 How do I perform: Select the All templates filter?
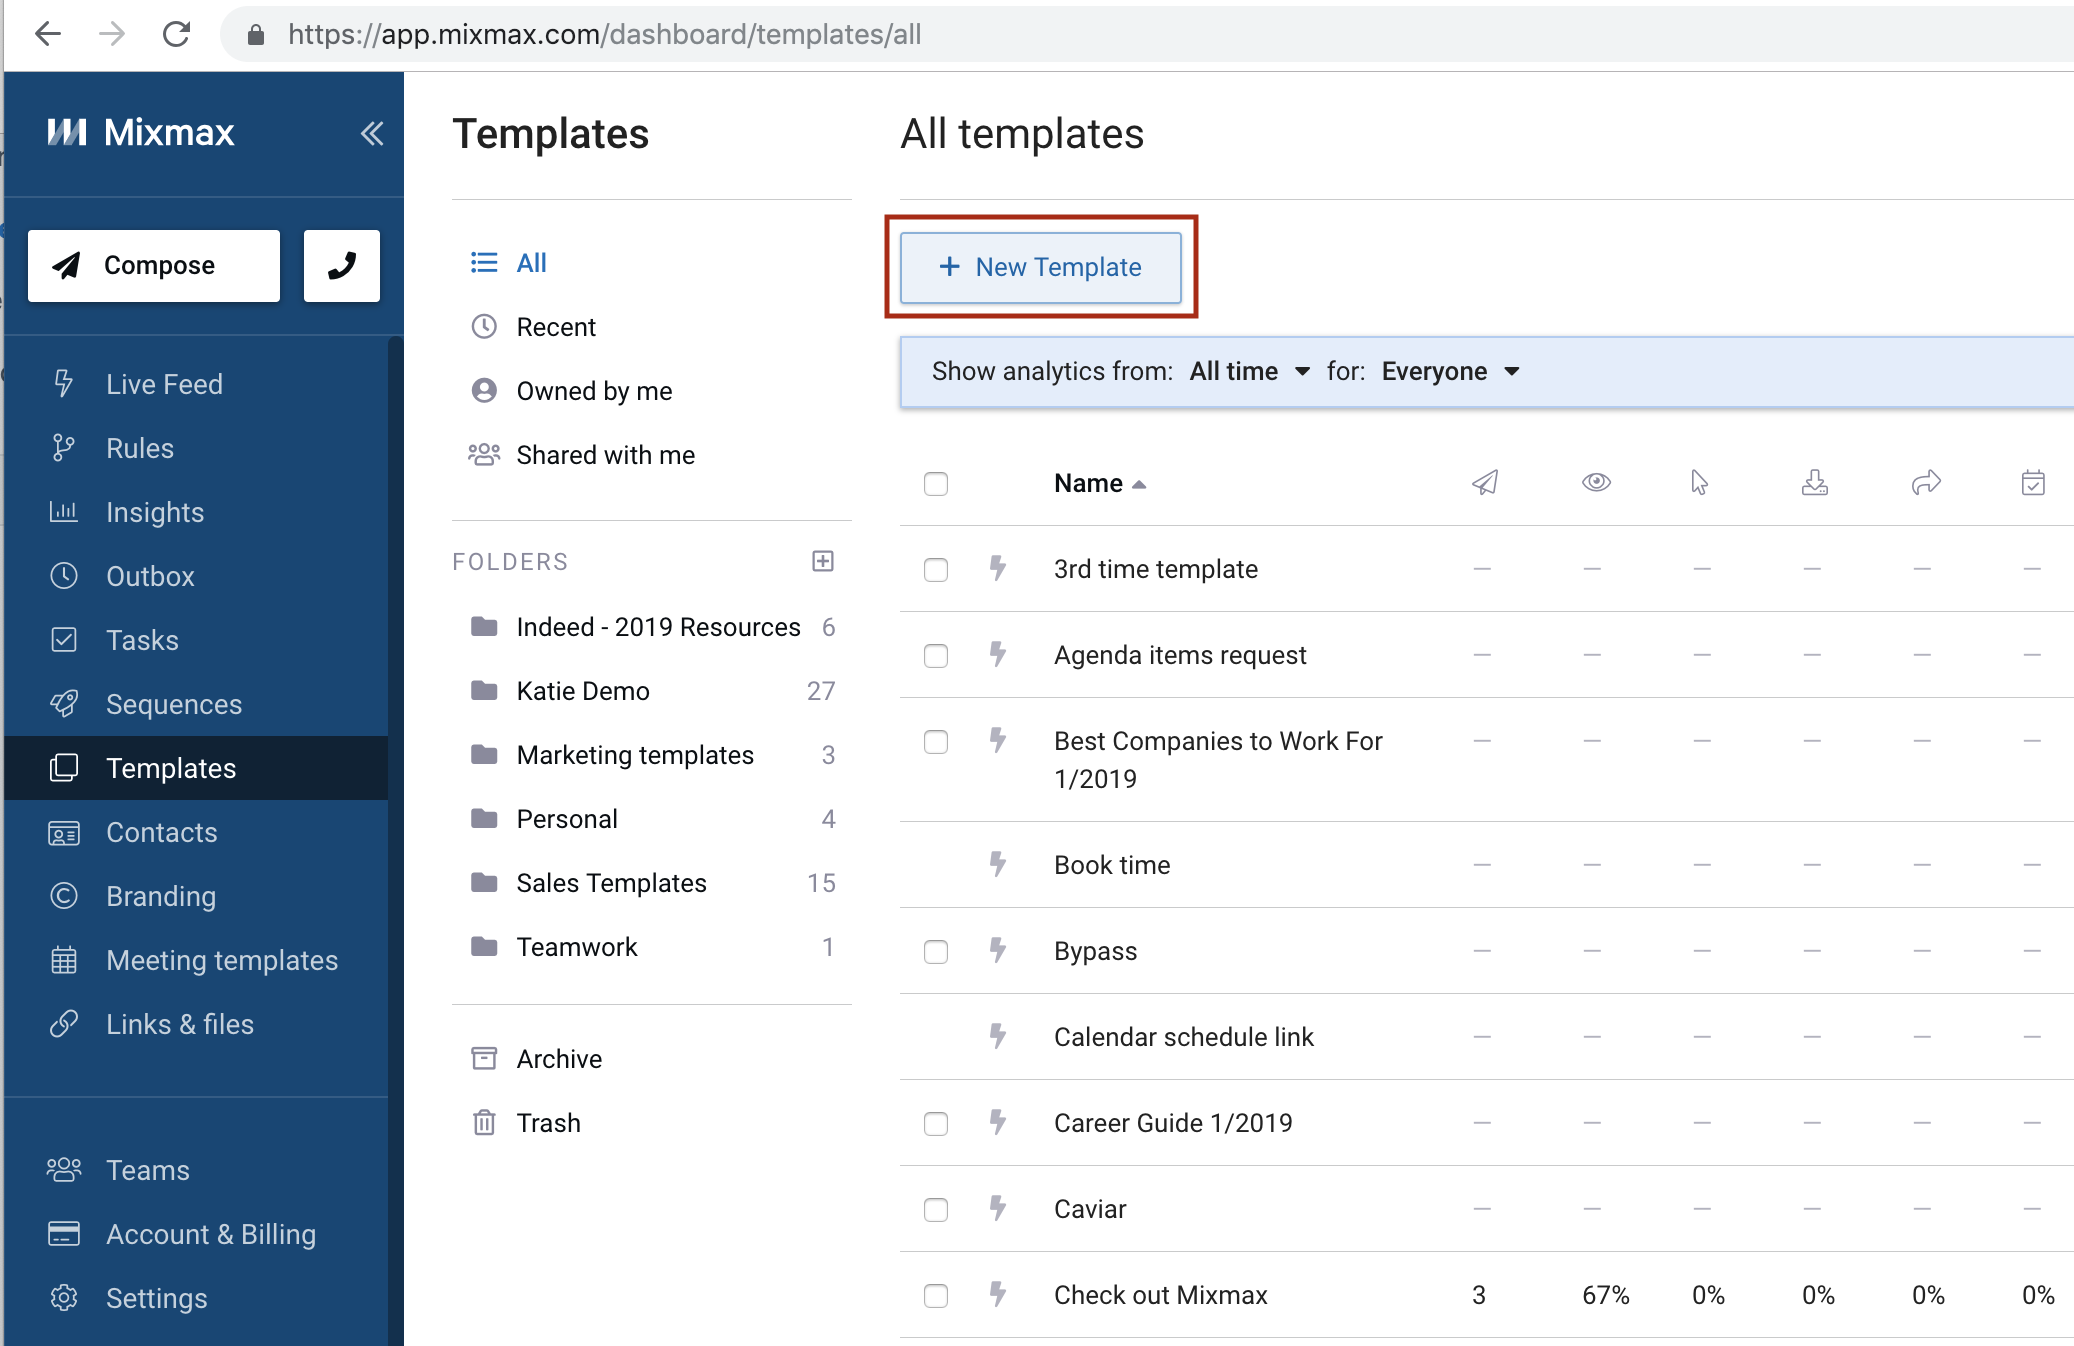coord(531,263)
